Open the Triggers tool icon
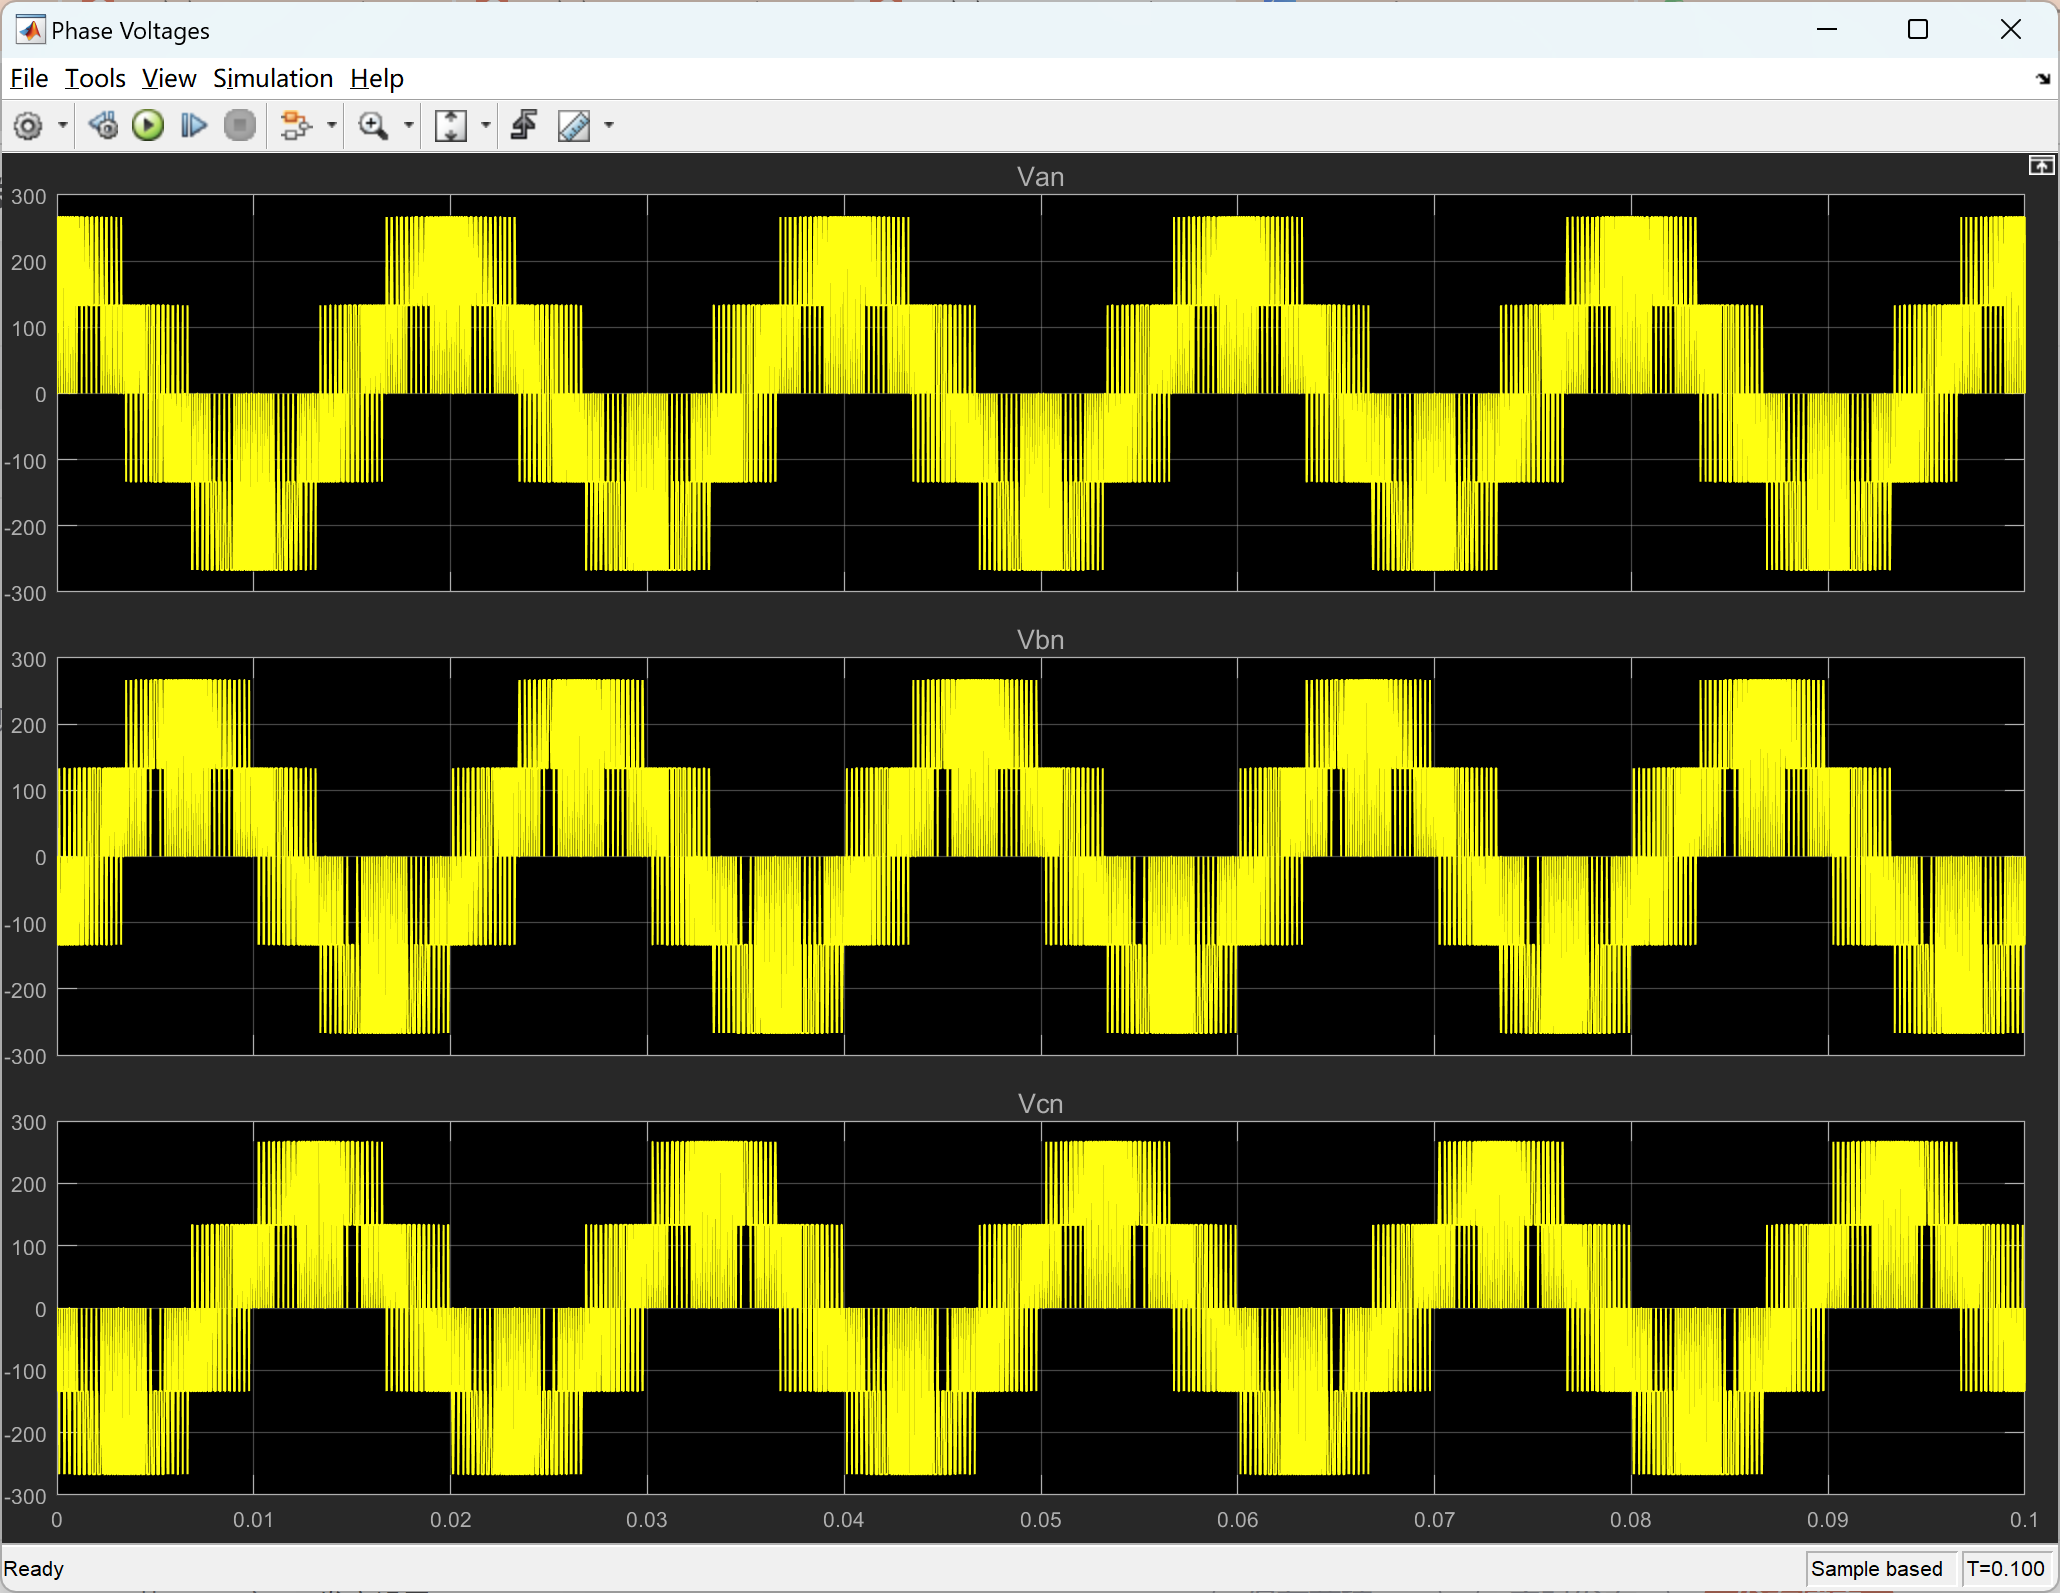2060x1593 pixels. pos(524,126)
